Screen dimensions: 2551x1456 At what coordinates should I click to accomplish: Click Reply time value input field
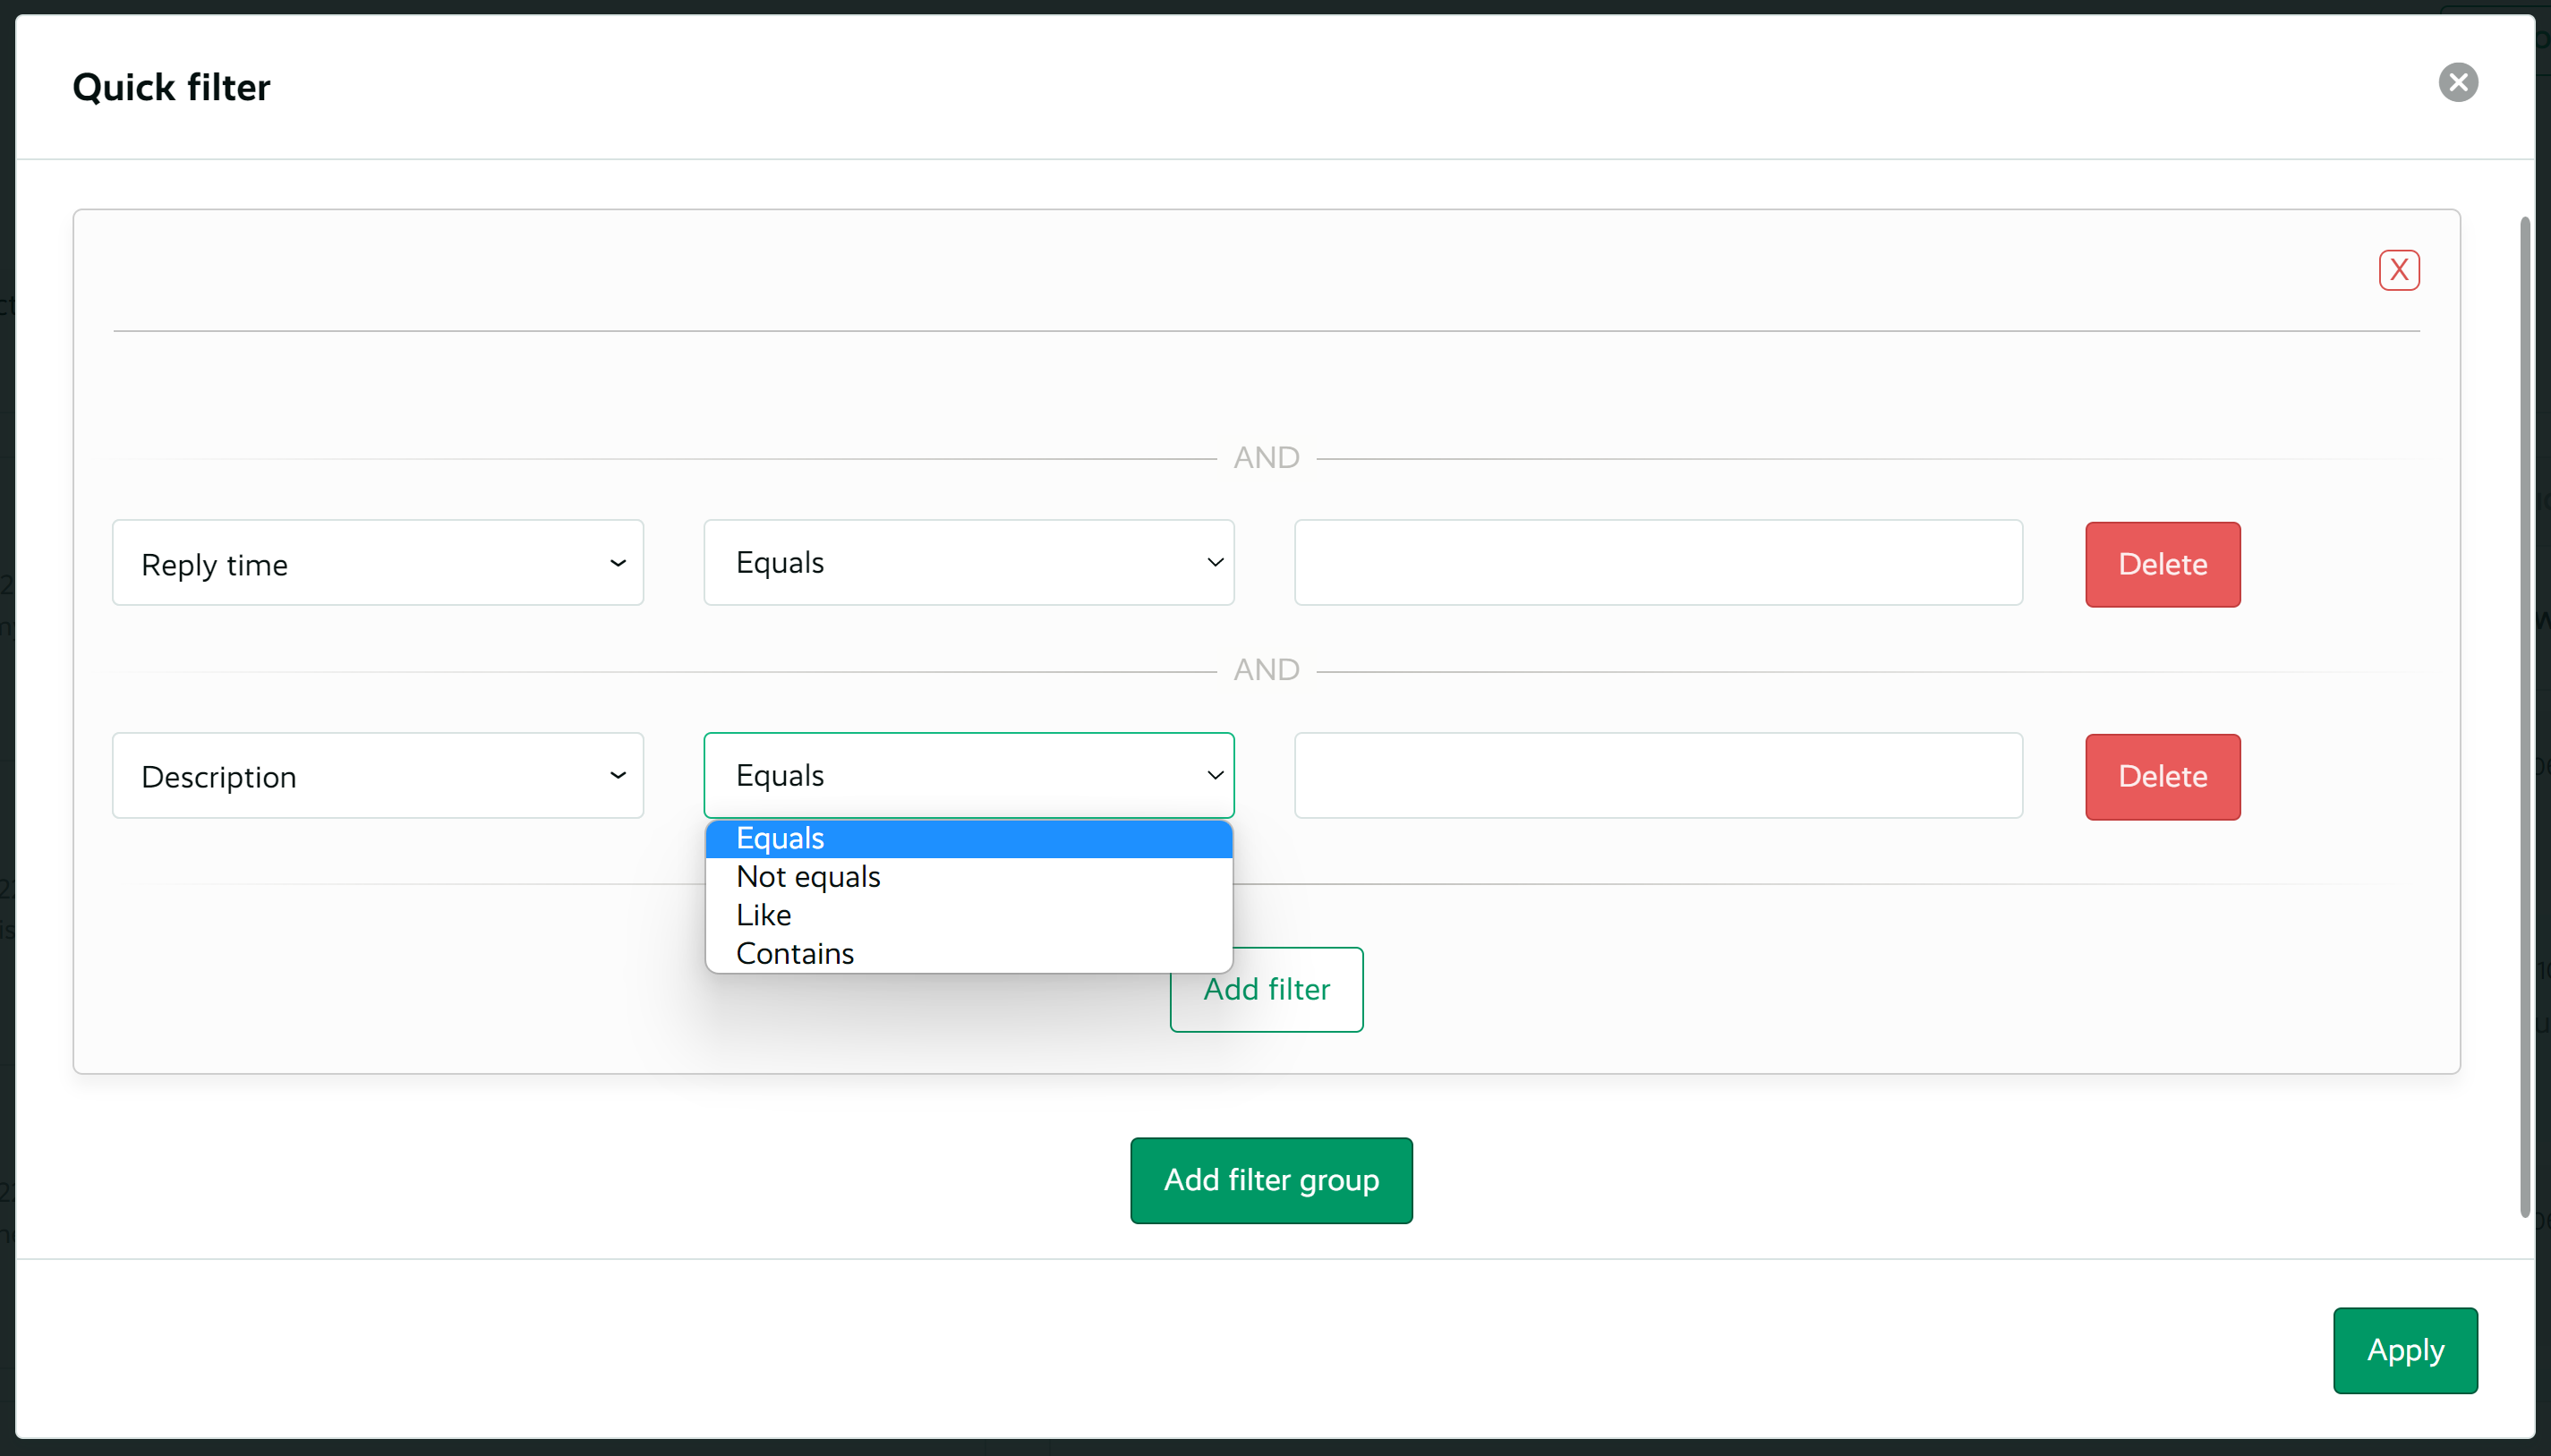pyautogui.click(x=1657, y=563)
